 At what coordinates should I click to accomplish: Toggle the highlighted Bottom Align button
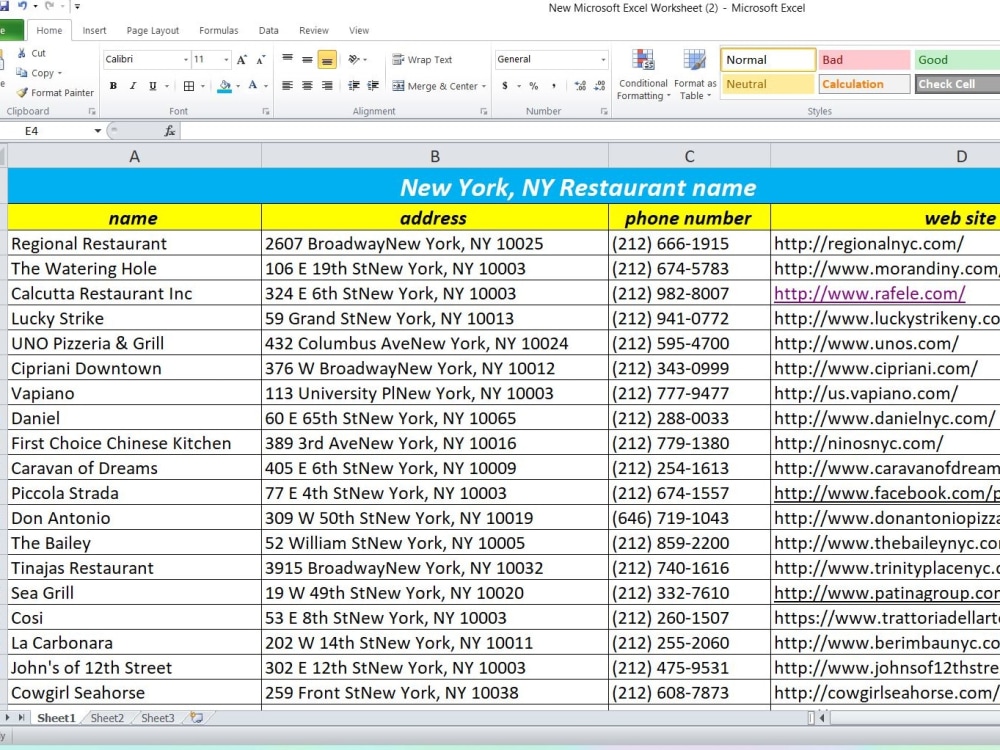tap(327, 60)
